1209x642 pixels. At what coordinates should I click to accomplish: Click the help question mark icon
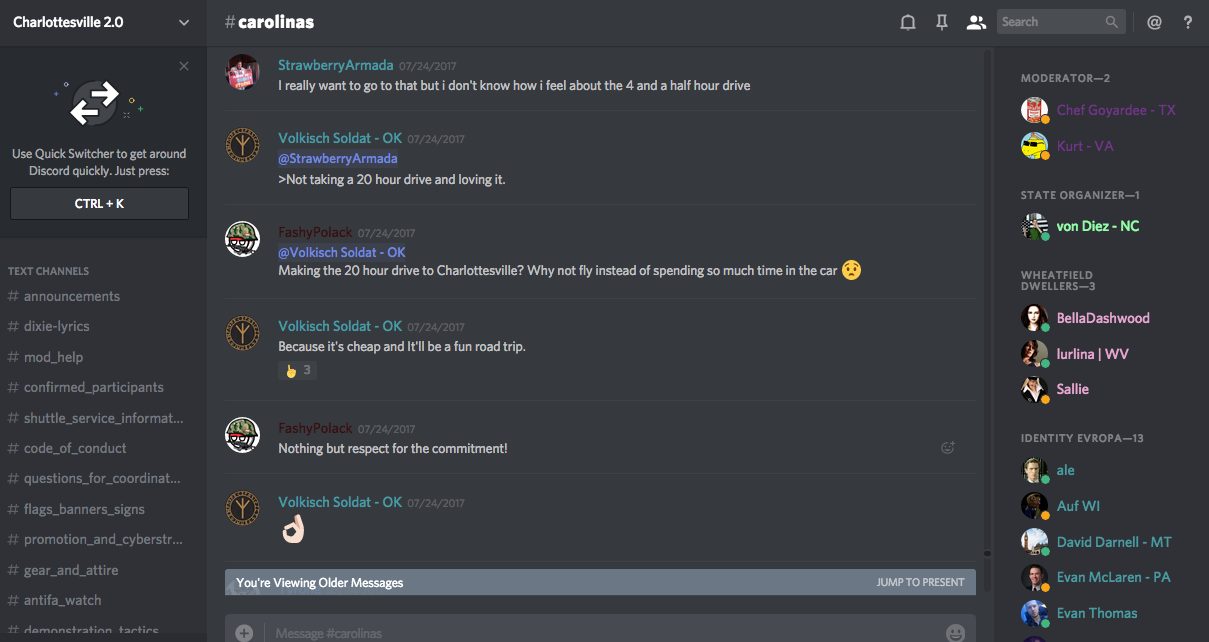(1188, 22)
